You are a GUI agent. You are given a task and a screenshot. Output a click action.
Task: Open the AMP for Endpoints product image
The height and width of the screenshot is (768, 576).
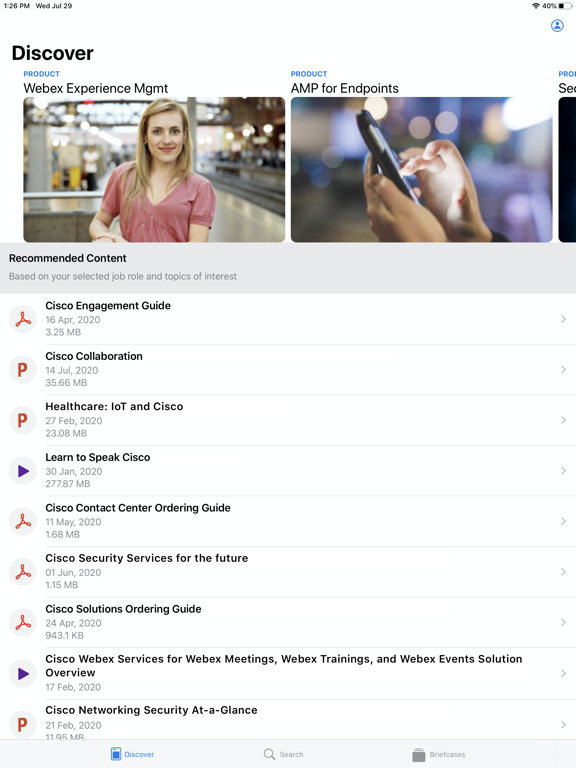point(421,169)
